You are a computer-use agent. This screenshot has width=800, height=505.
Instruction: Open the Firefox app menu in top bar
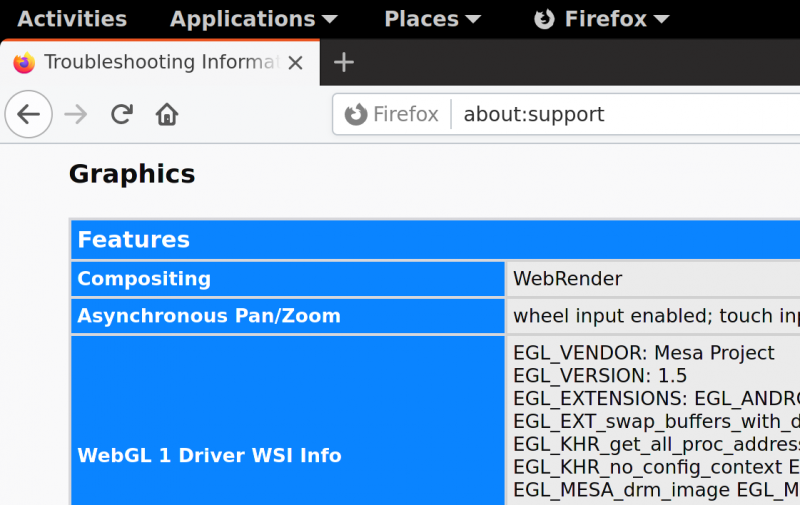point(601,19)
